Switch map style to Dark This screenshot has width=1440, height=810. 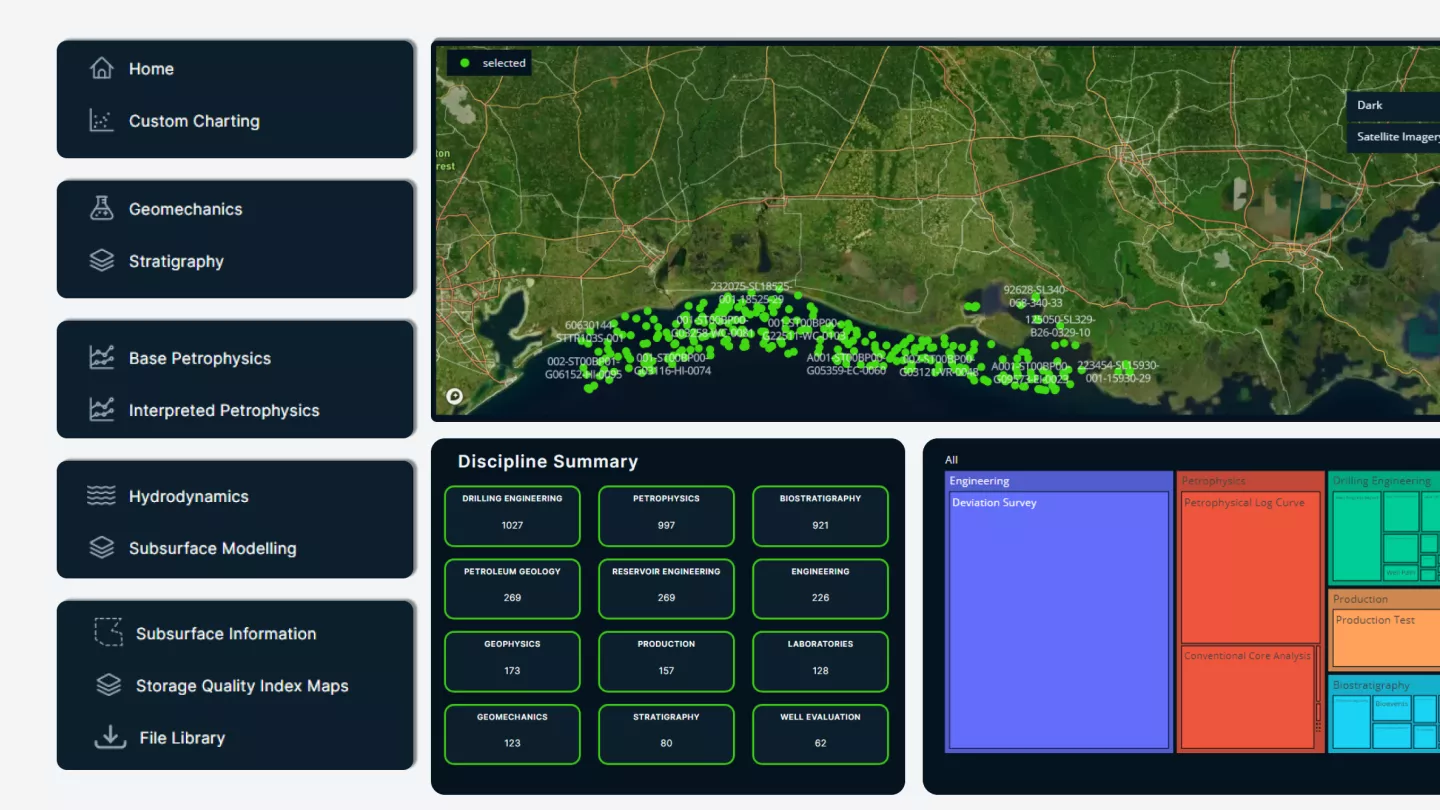[x=1393, y=105]
